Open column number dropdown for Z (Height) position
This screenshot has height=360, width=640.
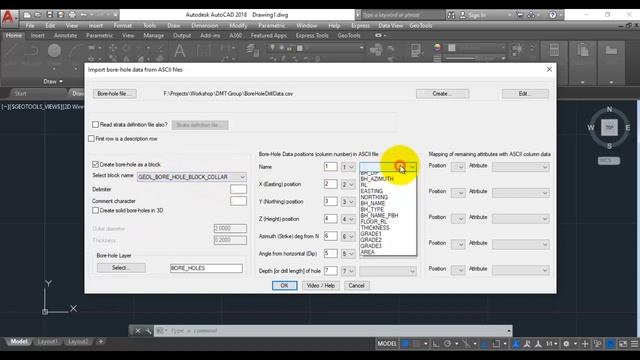(x=348, y=219)
